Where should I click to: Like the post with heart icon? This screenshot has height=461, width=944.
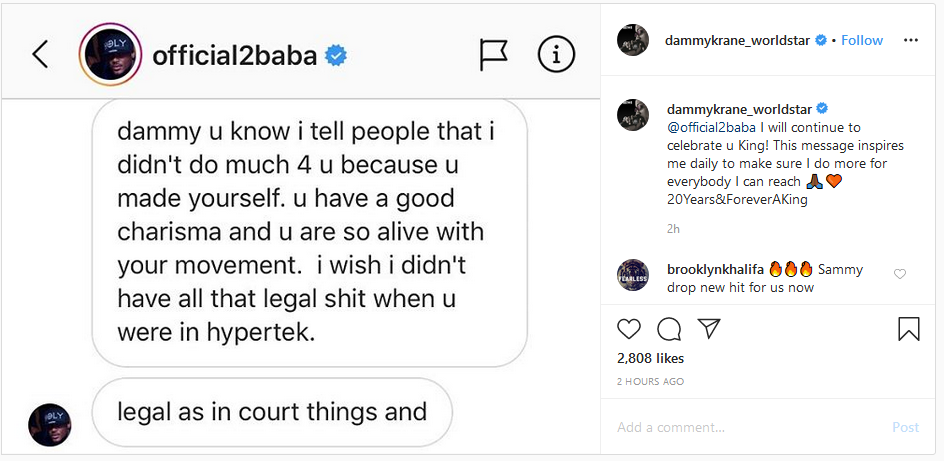pyautogui.click(x=629, y=329)
